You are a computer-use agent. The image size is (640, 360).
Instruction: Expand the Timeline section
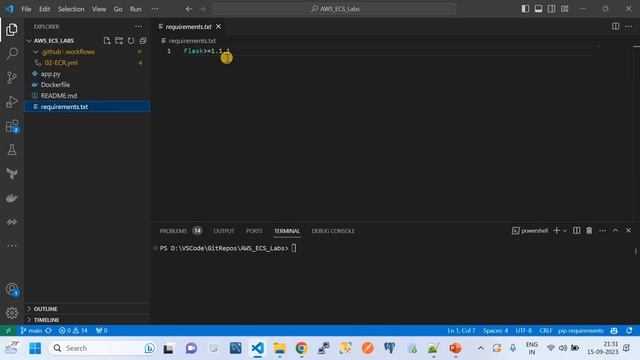[46, 320]
